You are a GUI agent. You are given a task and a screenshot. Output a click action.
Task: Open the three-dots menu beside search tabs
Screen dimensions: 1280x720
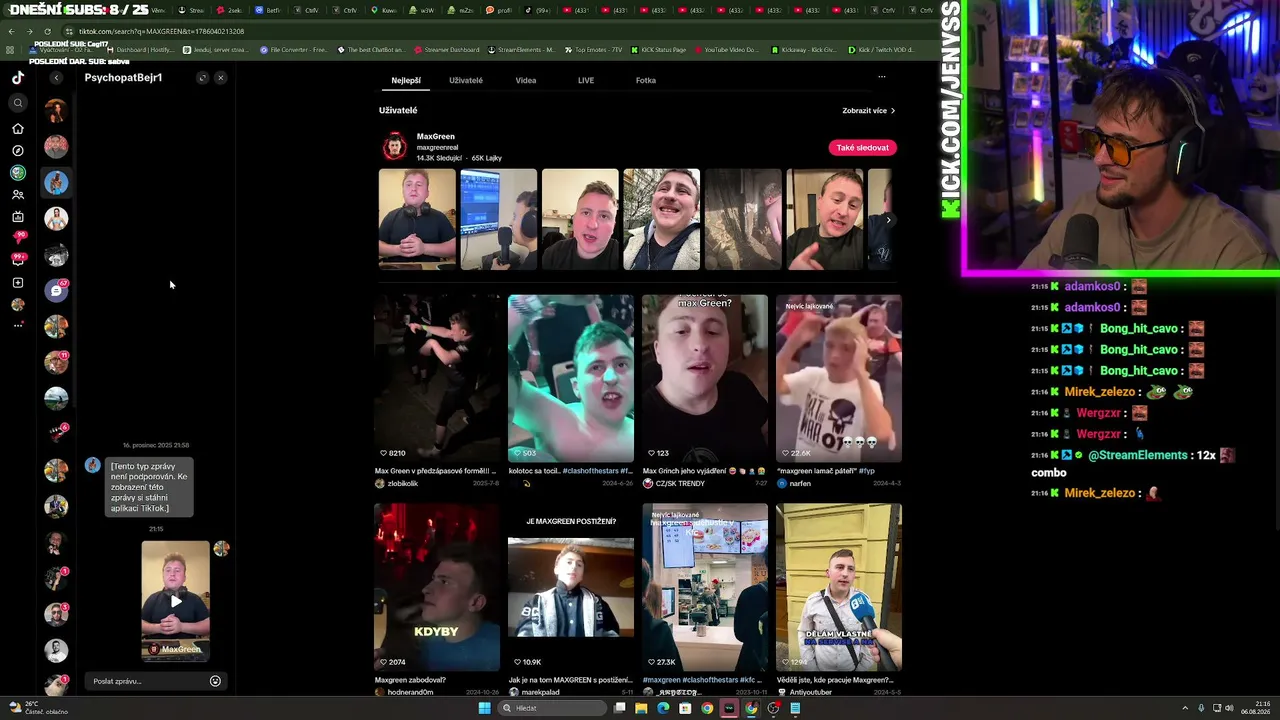tap(881, 77)
